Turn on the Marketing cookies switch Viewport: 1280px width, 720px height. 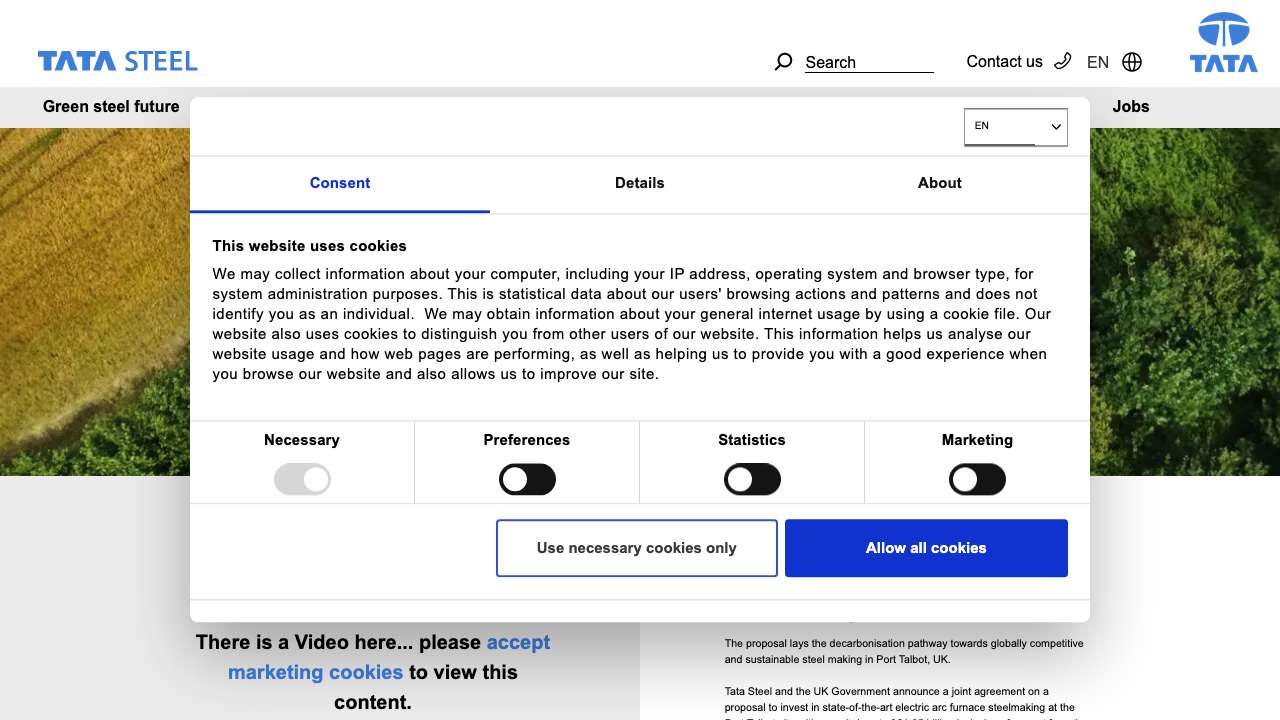tap(977, 480)
